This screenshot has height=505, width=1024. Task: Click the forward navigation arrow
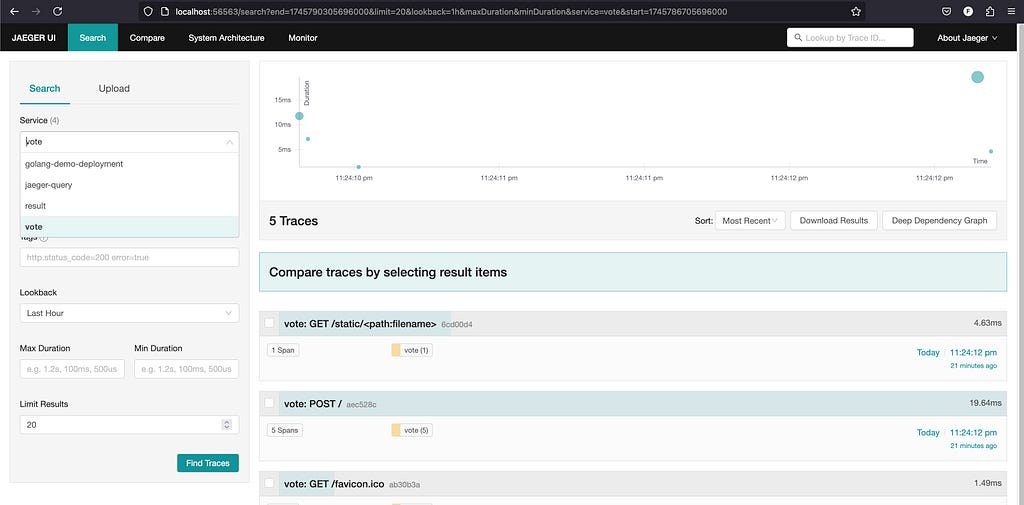point(36,11)
